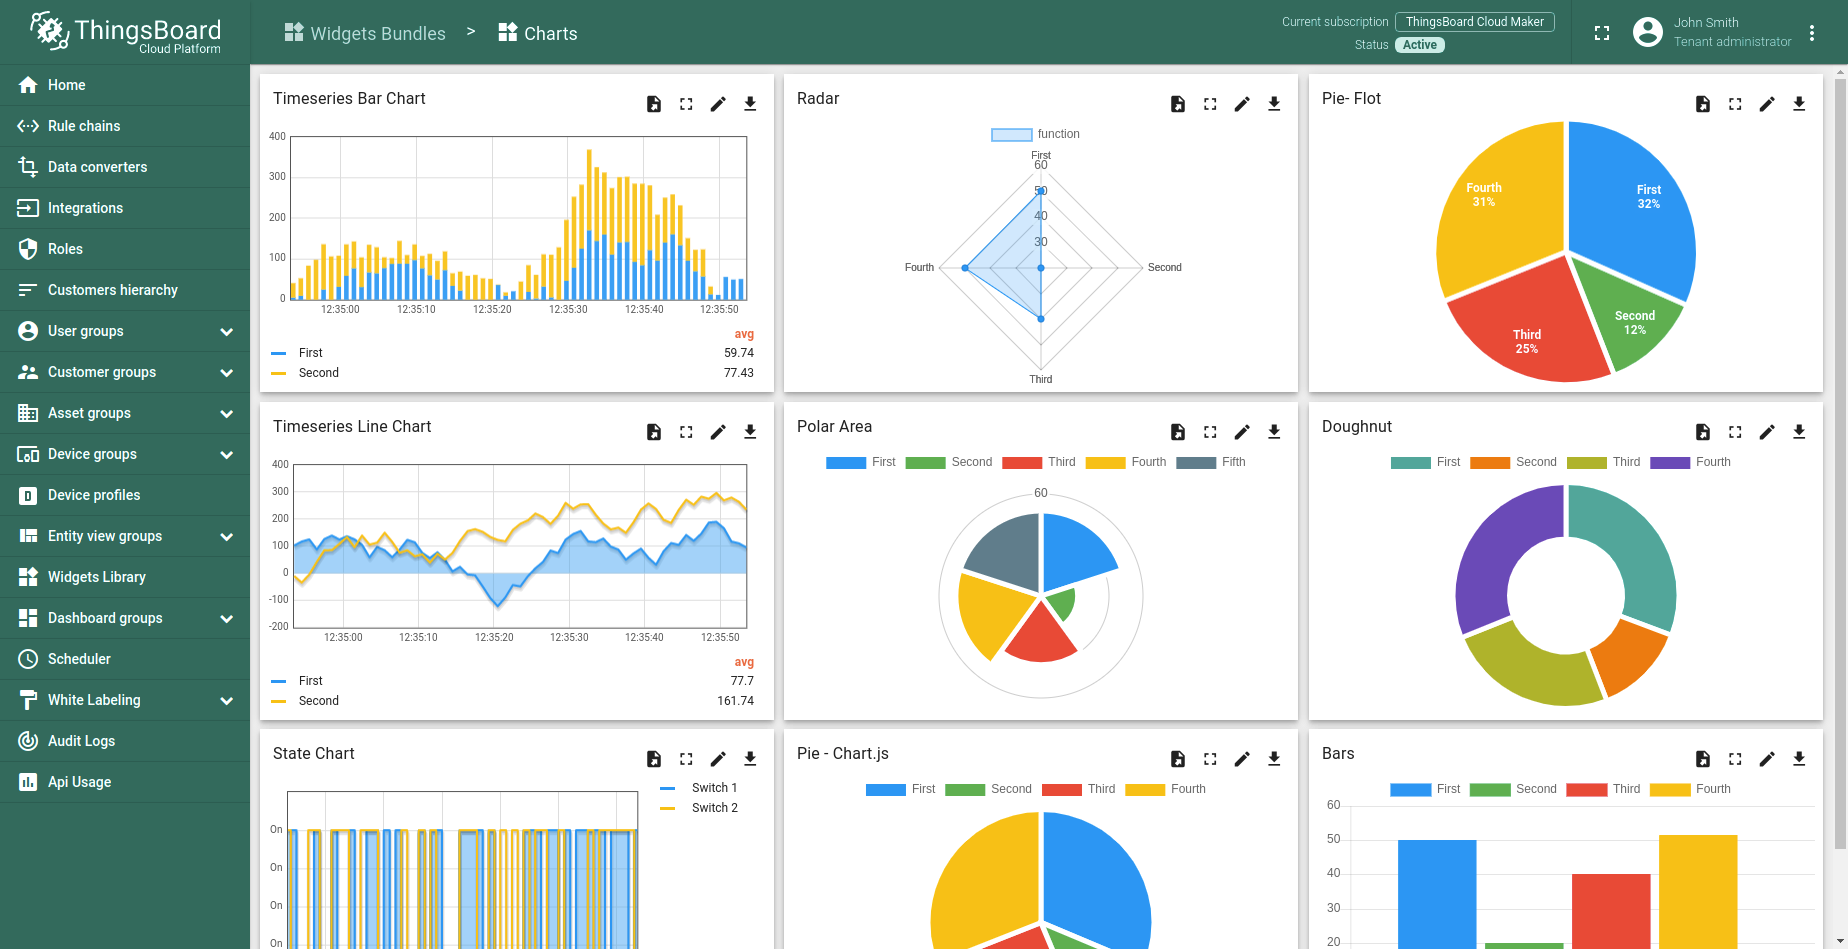This screenshot has height=949, width=1848.
Task: Click the Active status badge
Action: [x=1419, y=45]
